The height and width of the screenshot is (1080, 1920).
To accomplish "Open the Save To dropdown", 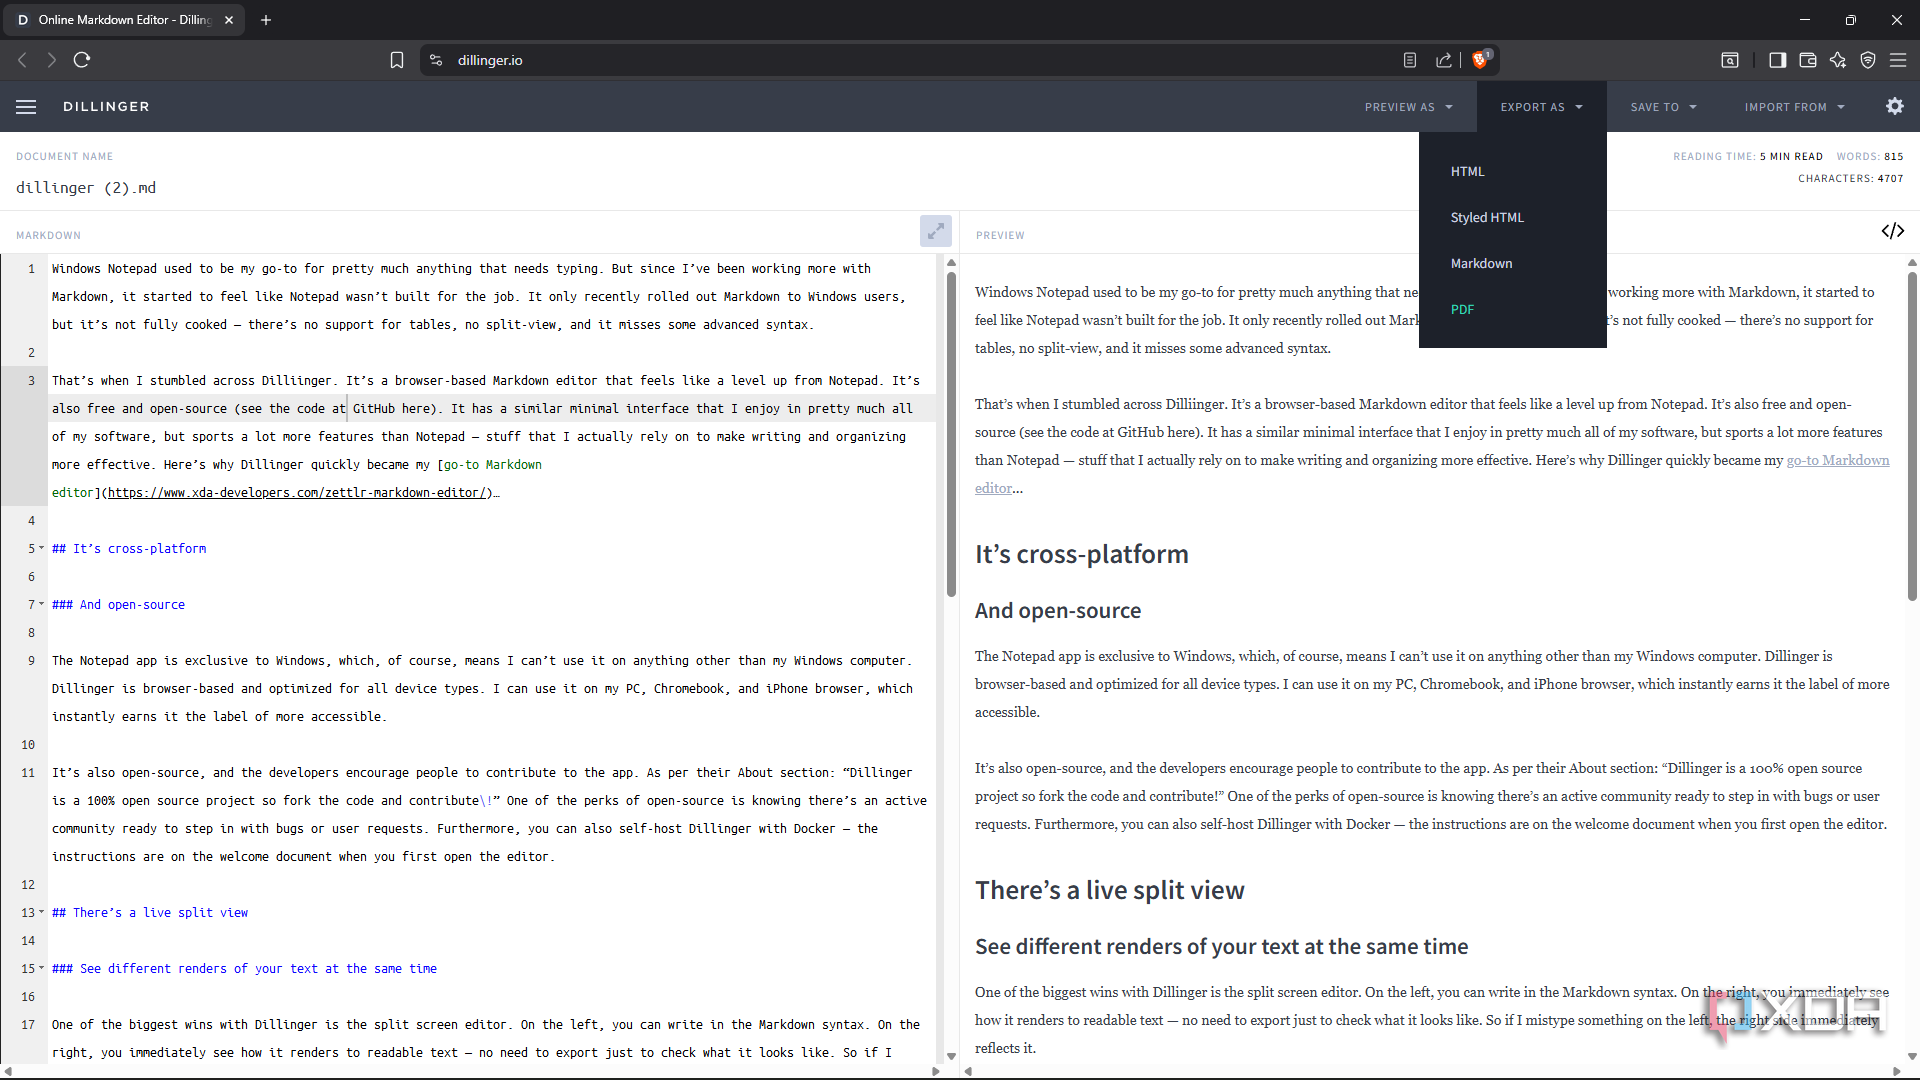I will click(1663, 107).
